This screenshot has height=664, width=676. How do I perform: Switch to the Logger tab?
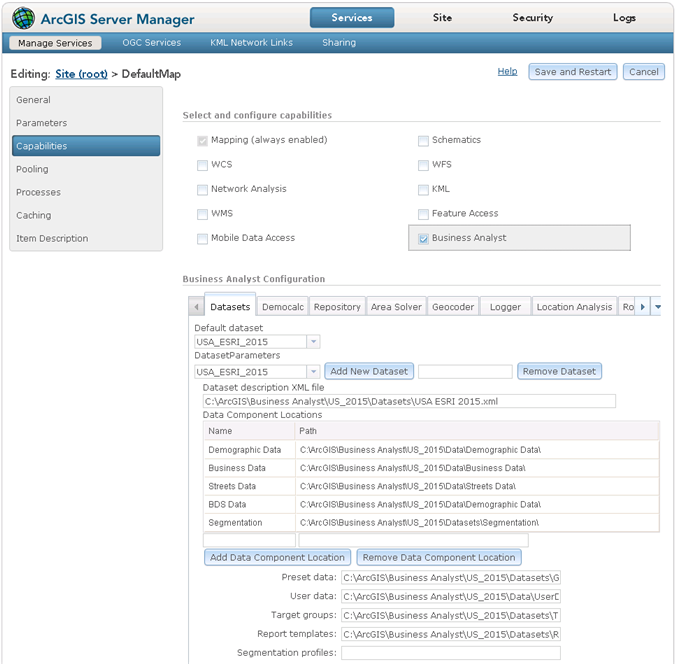tap(505, 307)
